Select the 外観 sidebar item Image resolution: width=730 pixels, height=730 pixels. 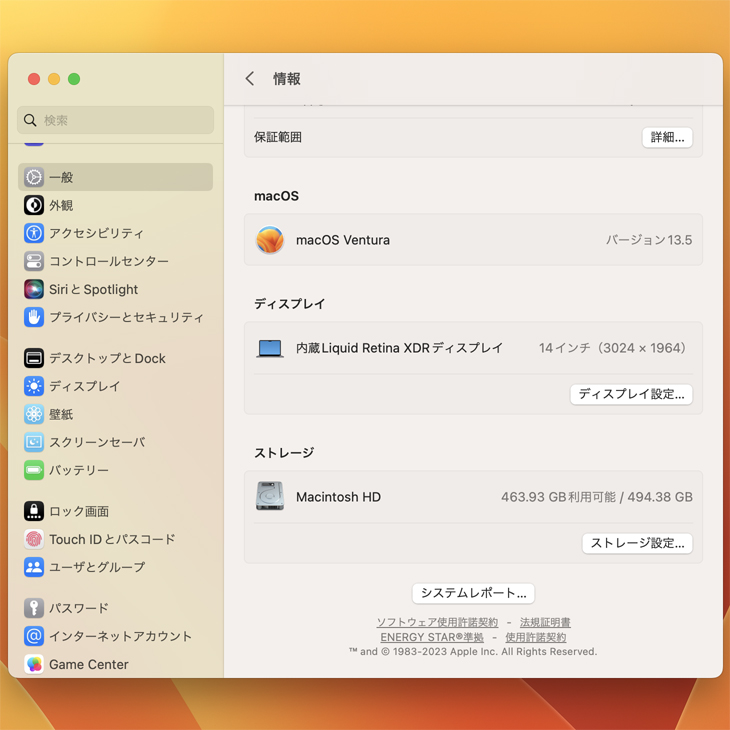[115, 205]
